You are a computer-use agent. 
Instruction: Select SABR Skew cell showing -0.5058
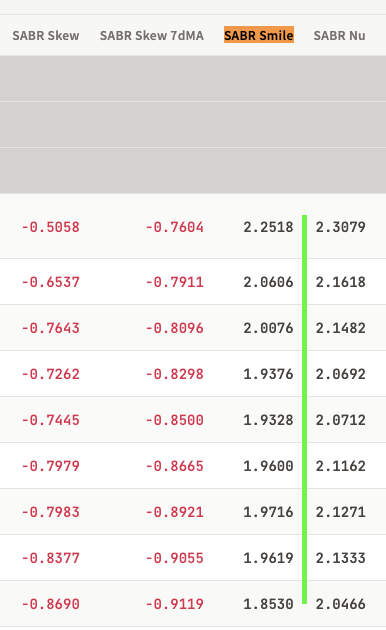tap(51, 227)
